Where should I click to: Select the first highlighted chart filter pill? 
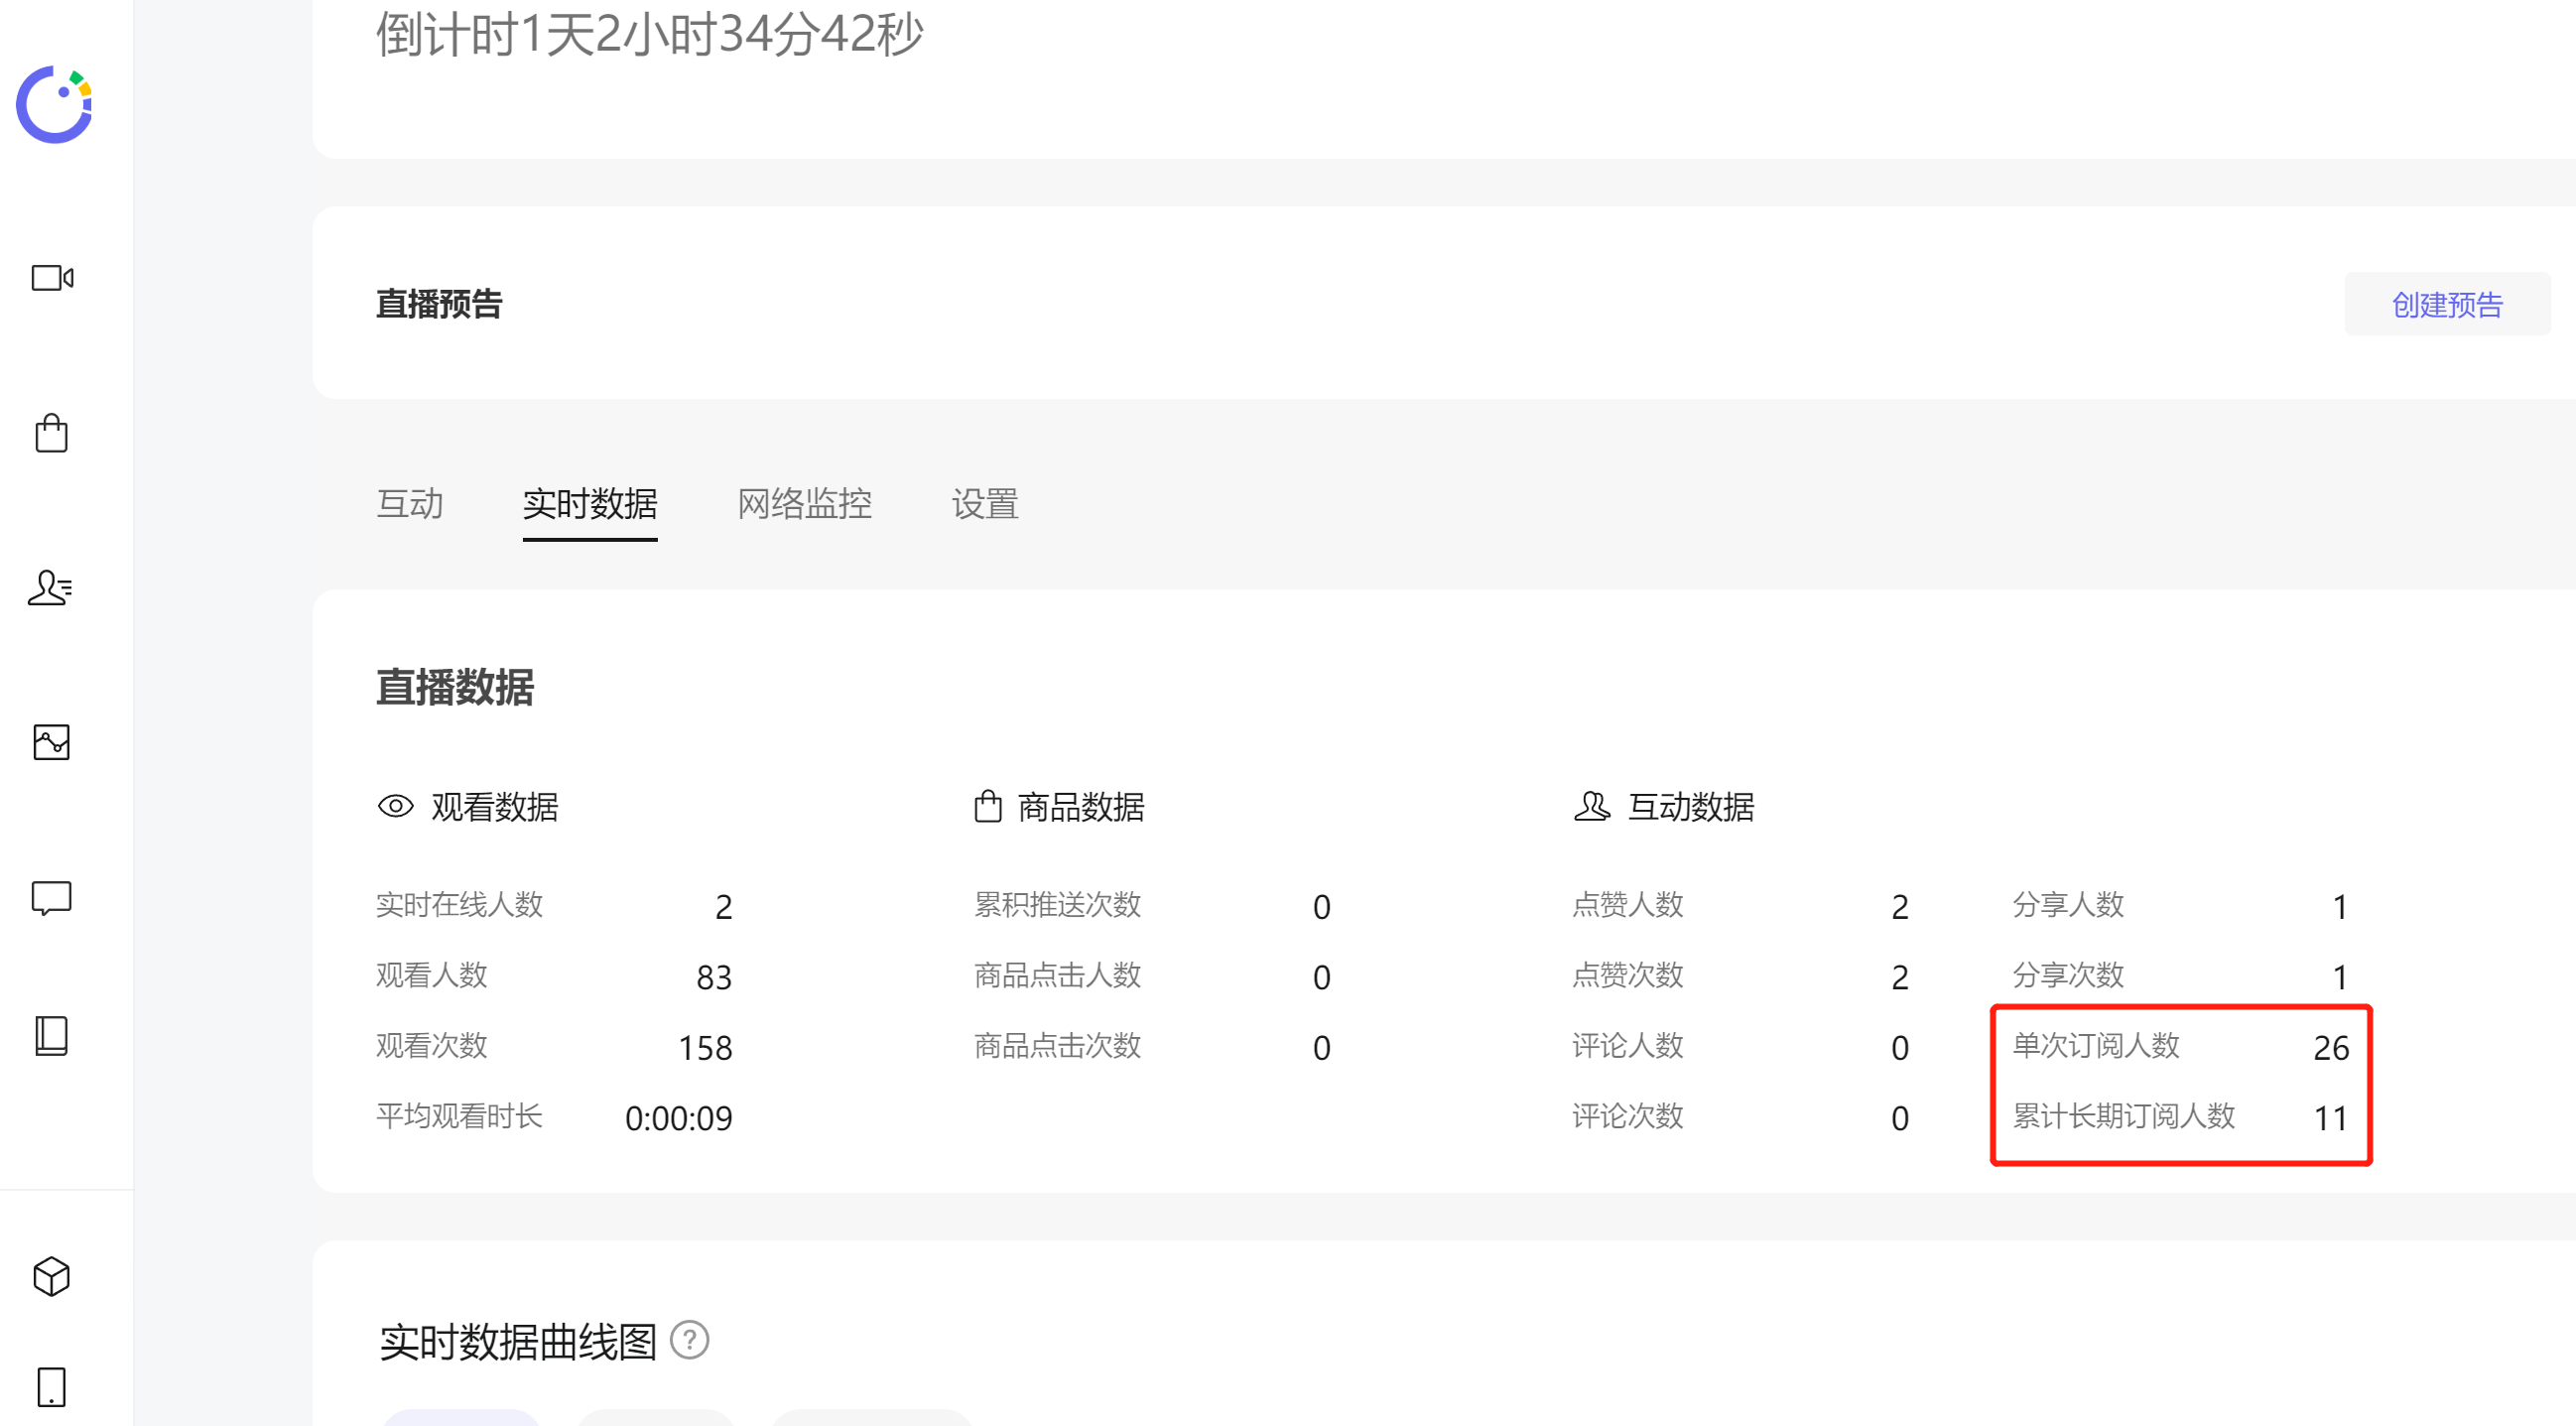pyautogui.click(x=462, y=1417)
